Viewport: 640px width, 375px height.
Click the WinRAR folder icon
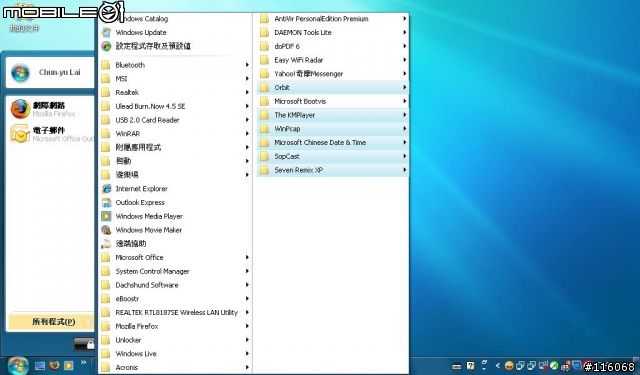pos(106,134)
